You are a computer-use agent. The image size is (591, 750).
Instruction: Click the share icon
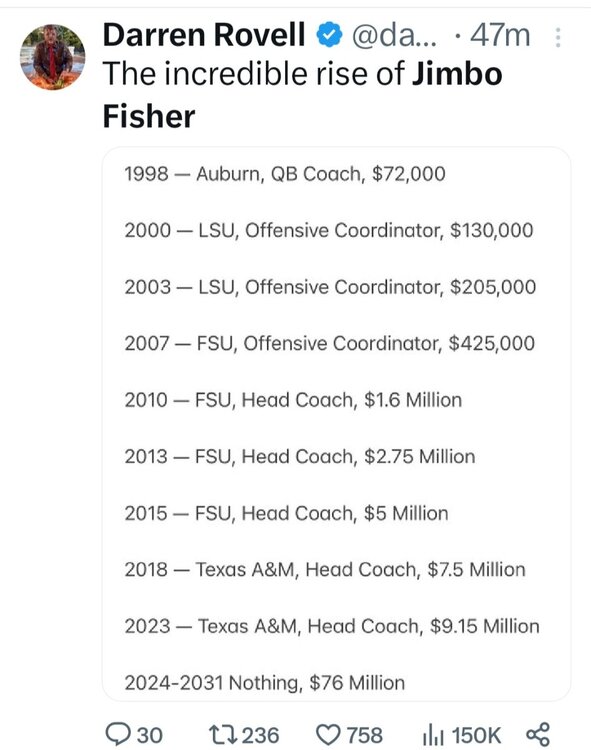coord(538,735)
